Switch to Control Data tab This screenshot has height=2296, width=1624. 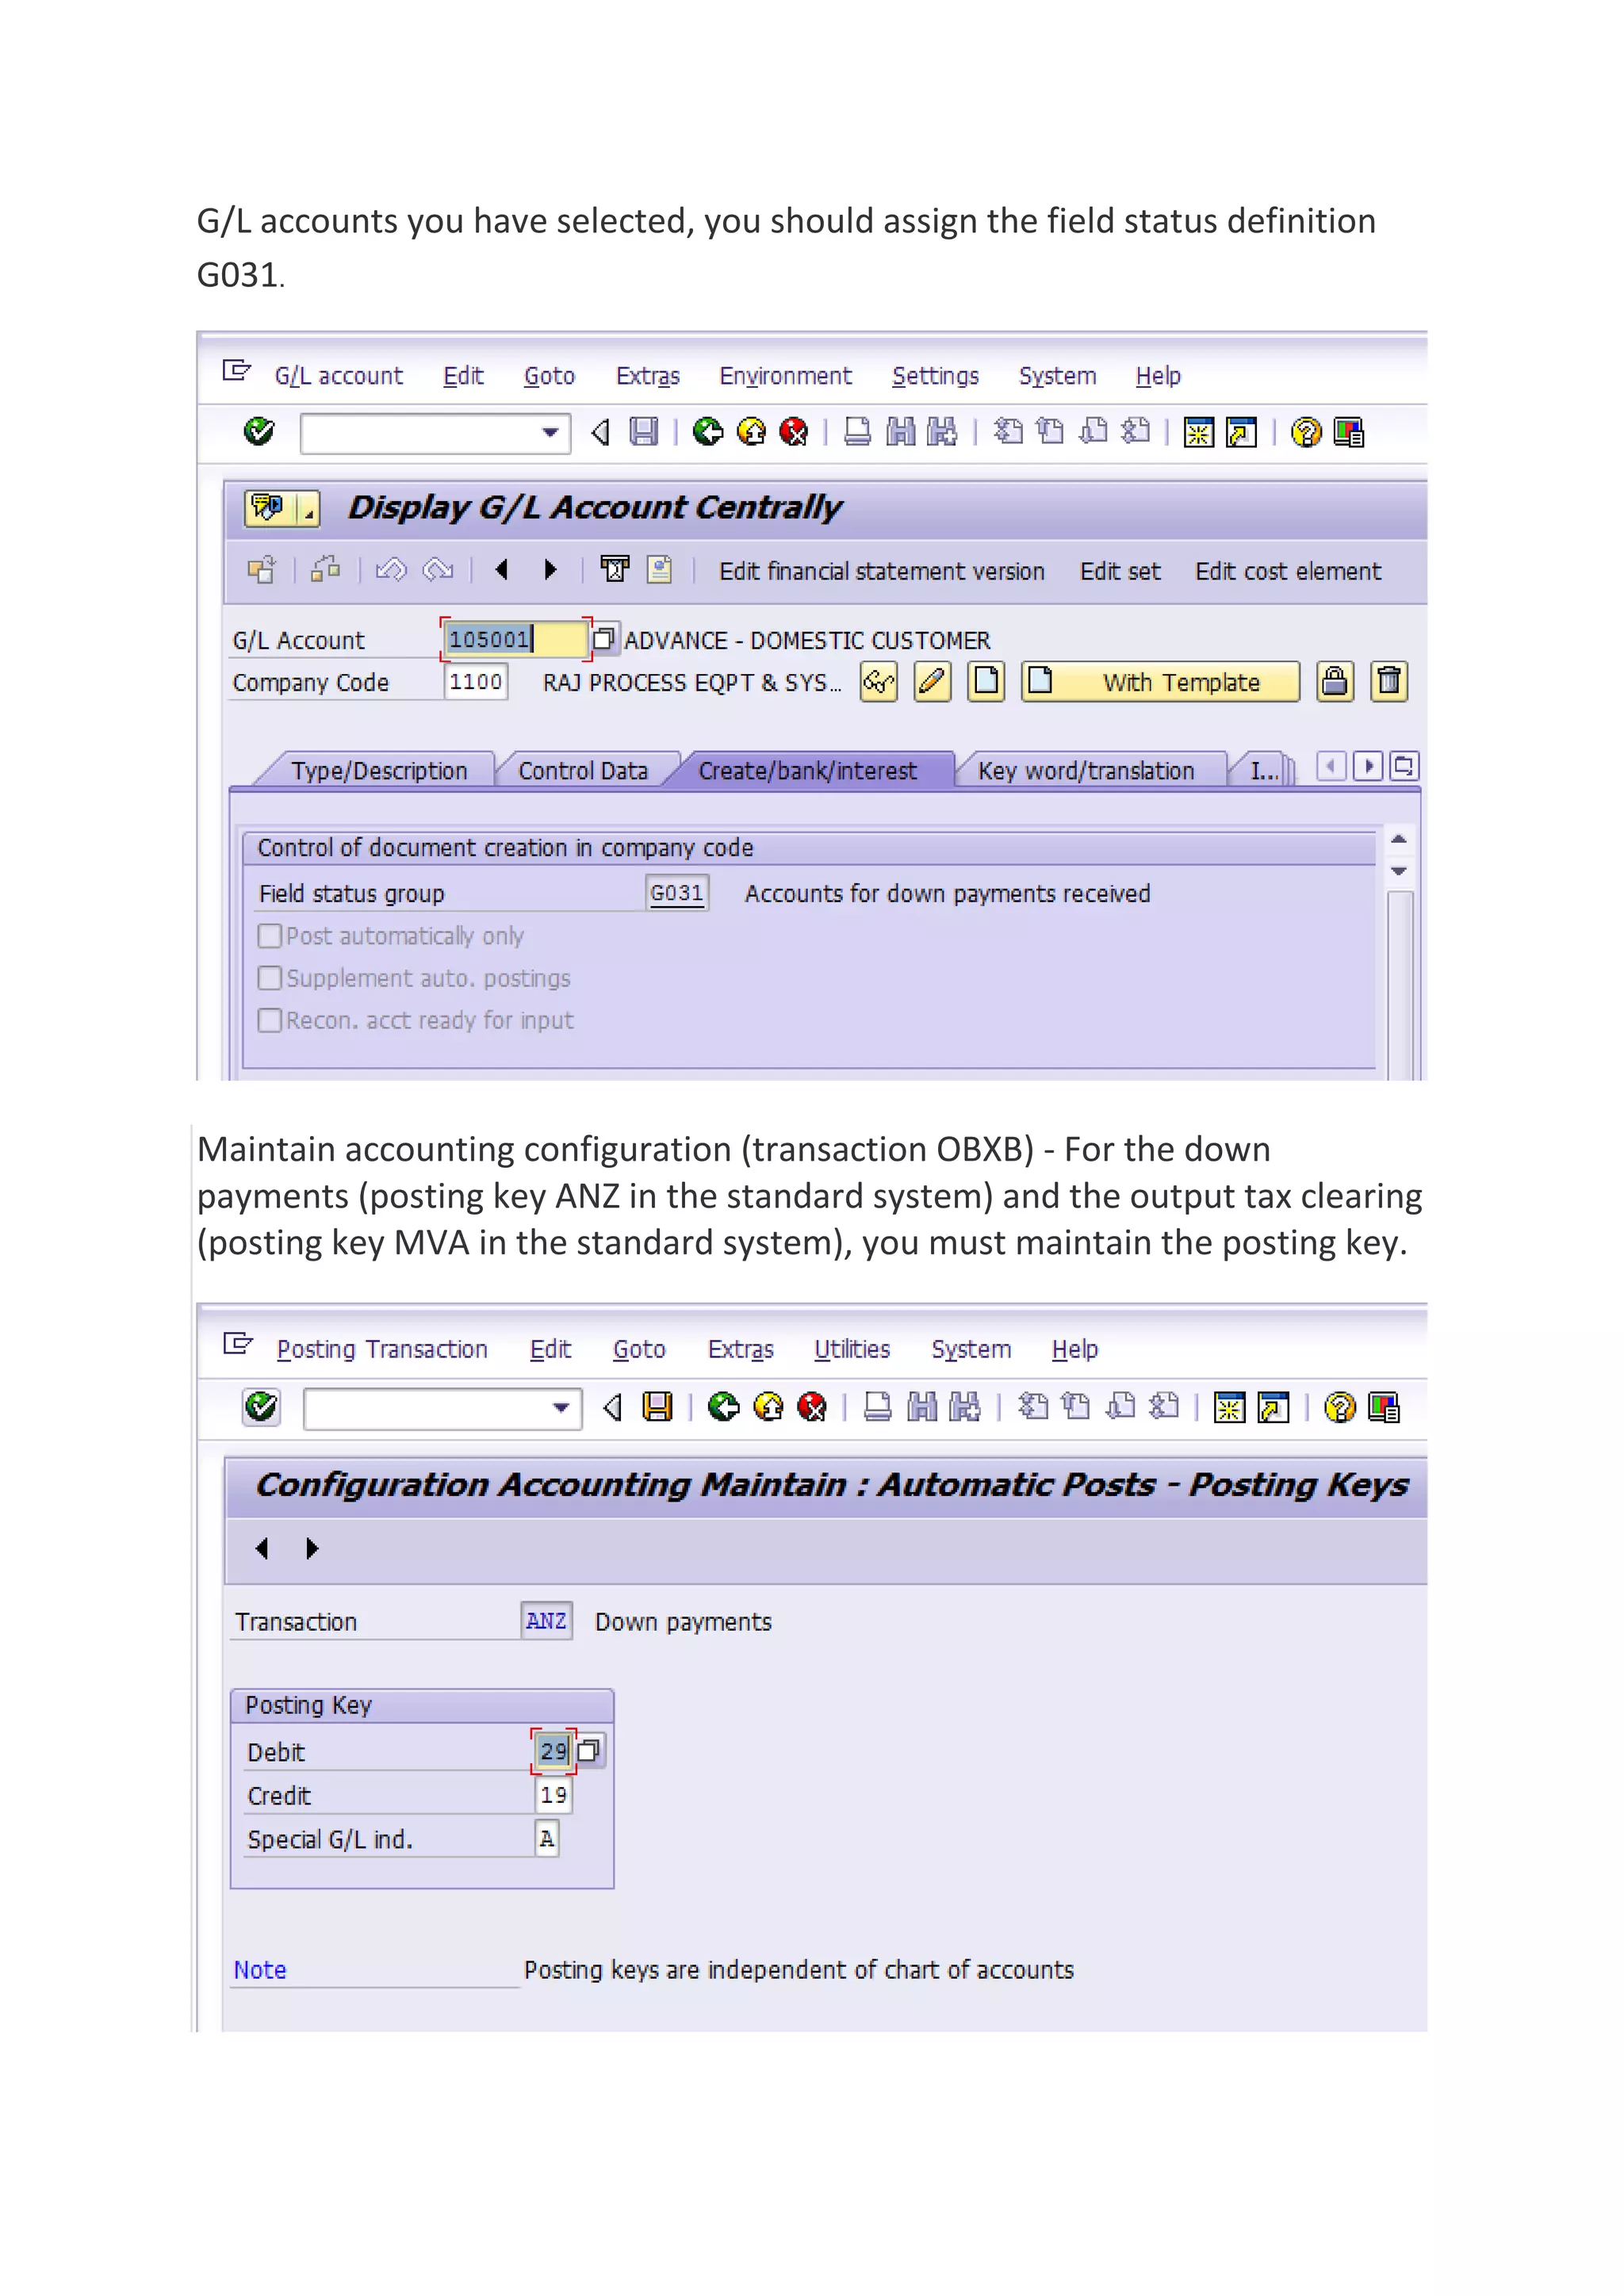(583, 771)
